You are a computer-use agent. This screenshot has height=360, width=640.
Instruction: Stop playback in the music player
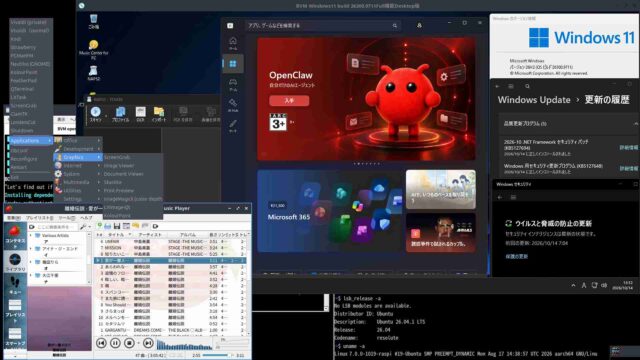click(x=129, y=343)
